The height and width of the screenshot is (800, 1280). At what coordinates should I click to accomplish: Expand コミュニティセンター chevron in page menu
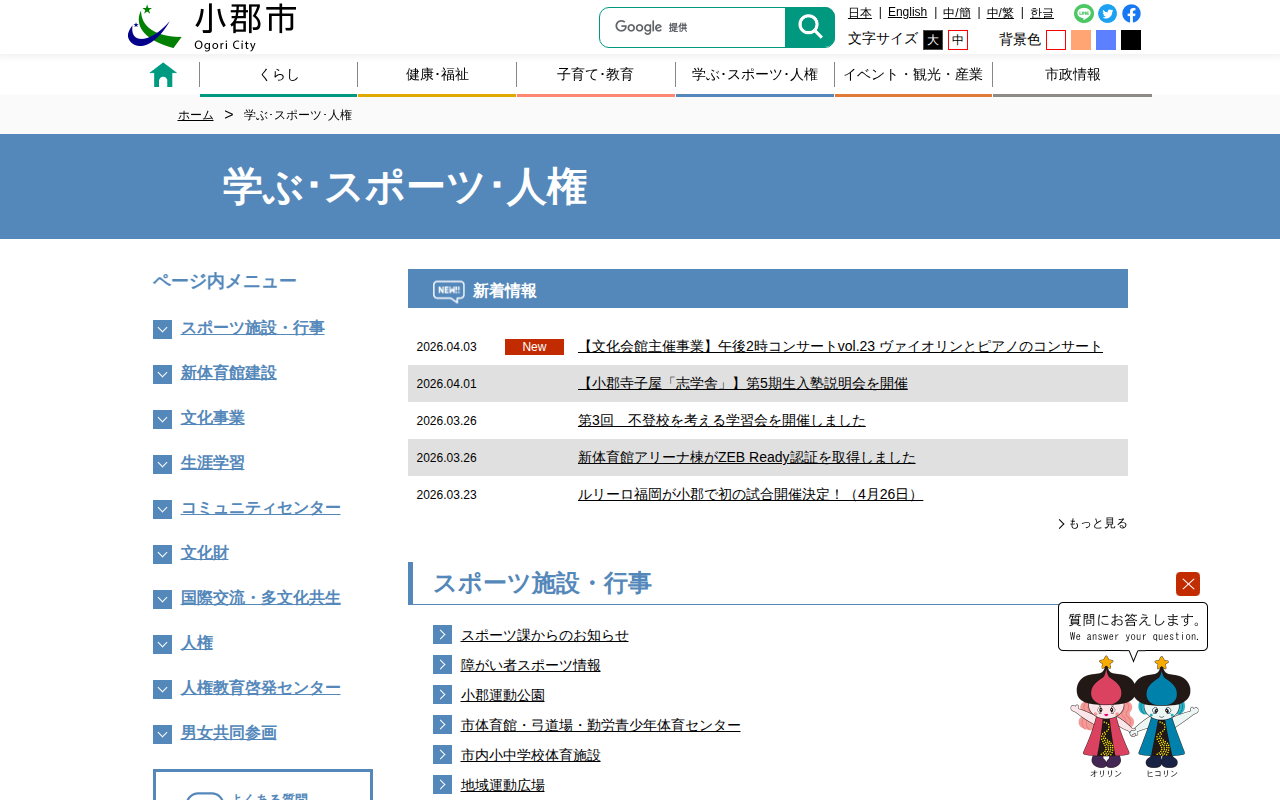pyautogui.click(x=163, y=509)
